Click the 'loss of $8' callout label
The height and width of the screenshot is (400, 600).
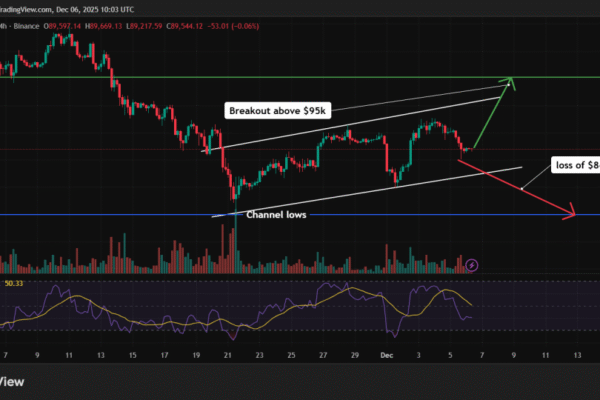pyautogui.click(x=574, y=166)
